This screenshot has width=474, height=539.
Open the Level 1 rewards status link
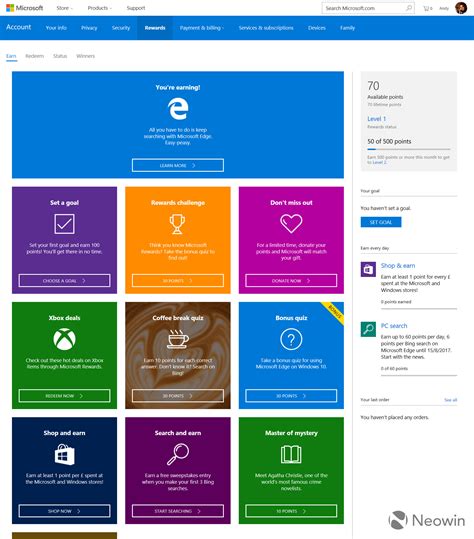click(x=376, y=119)
